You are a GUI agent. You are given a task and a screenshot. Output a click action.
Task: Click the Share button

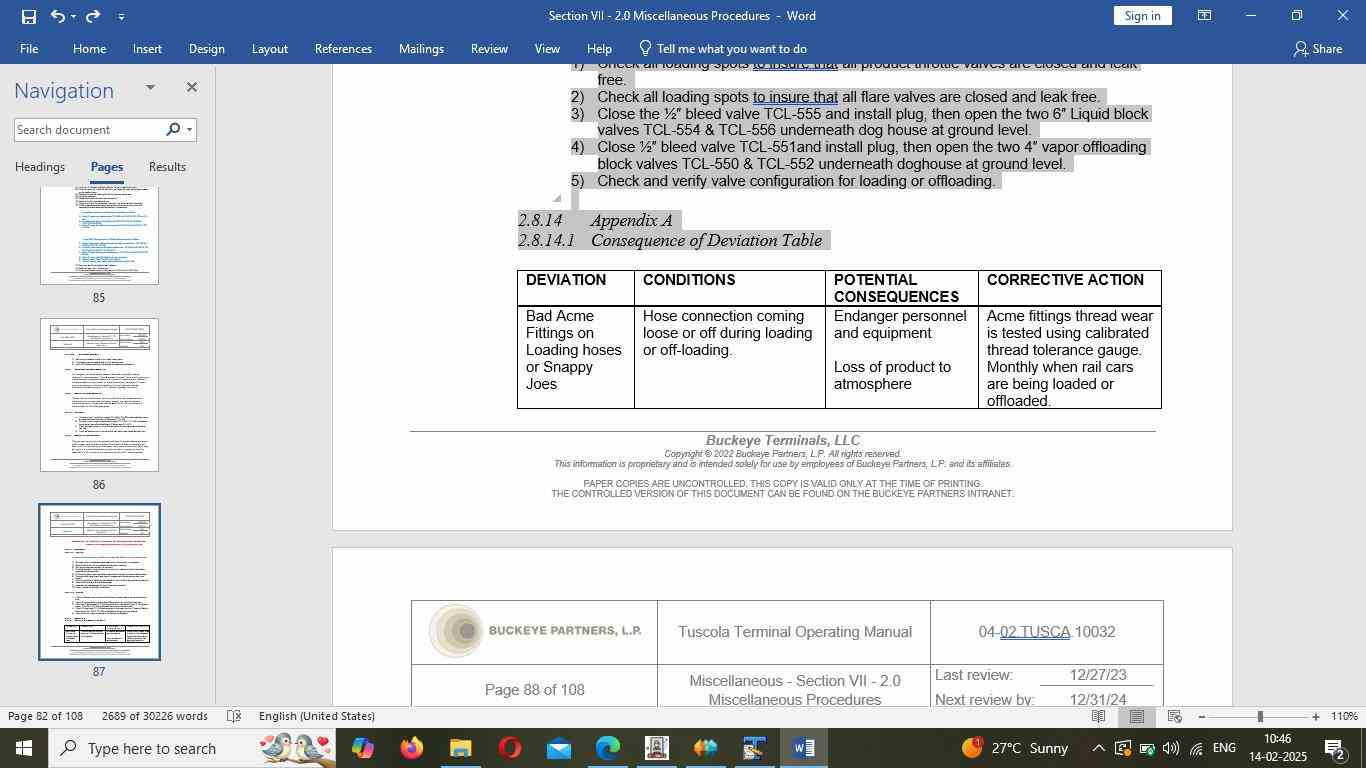tap(1317, 48)
